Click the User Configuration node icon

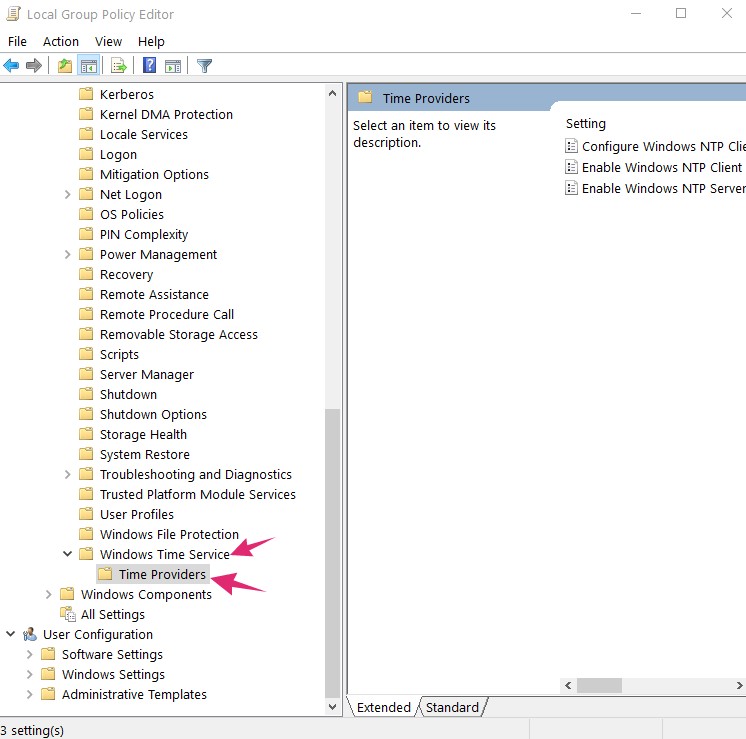click(x=30, y=634)
